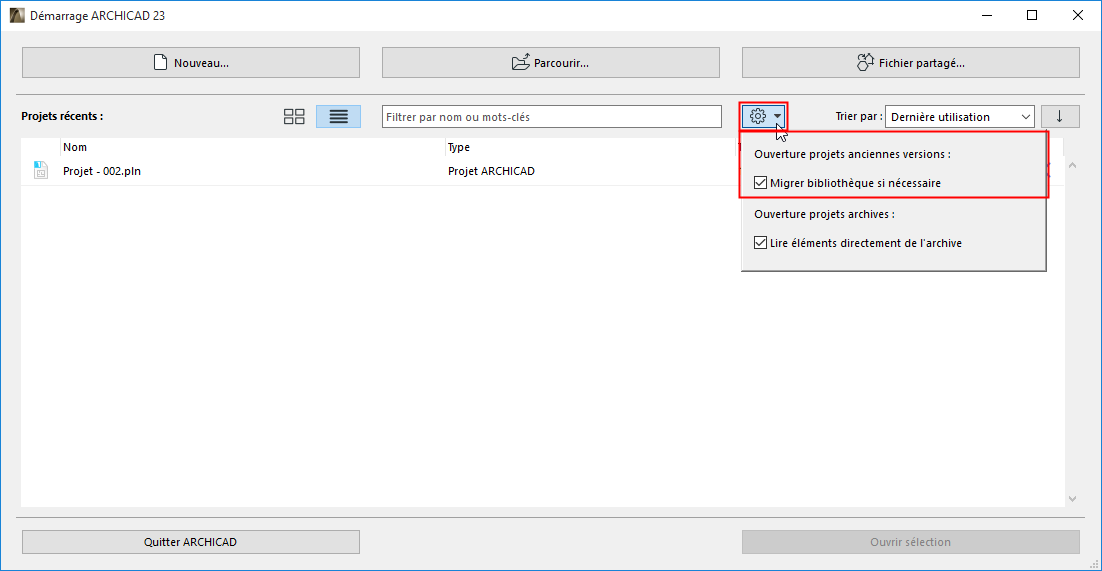Focus the Filtrer par nom ou mots-clés field

click(x=552, y=117)
